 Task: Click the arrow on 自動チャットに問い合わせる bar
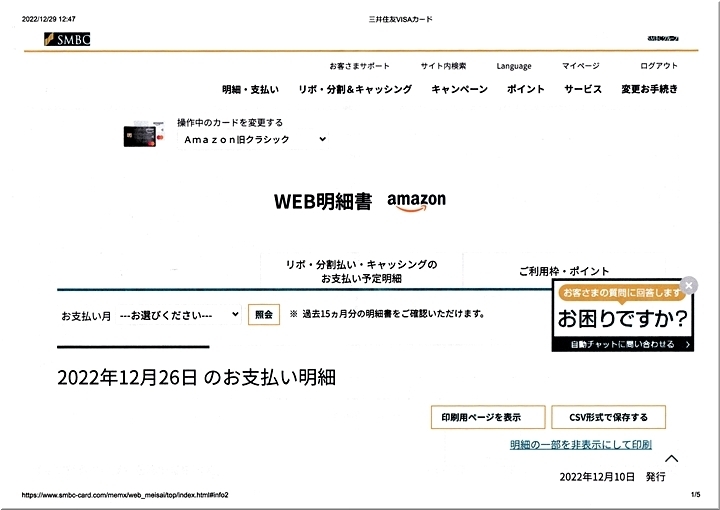click(x=689, y=344)
